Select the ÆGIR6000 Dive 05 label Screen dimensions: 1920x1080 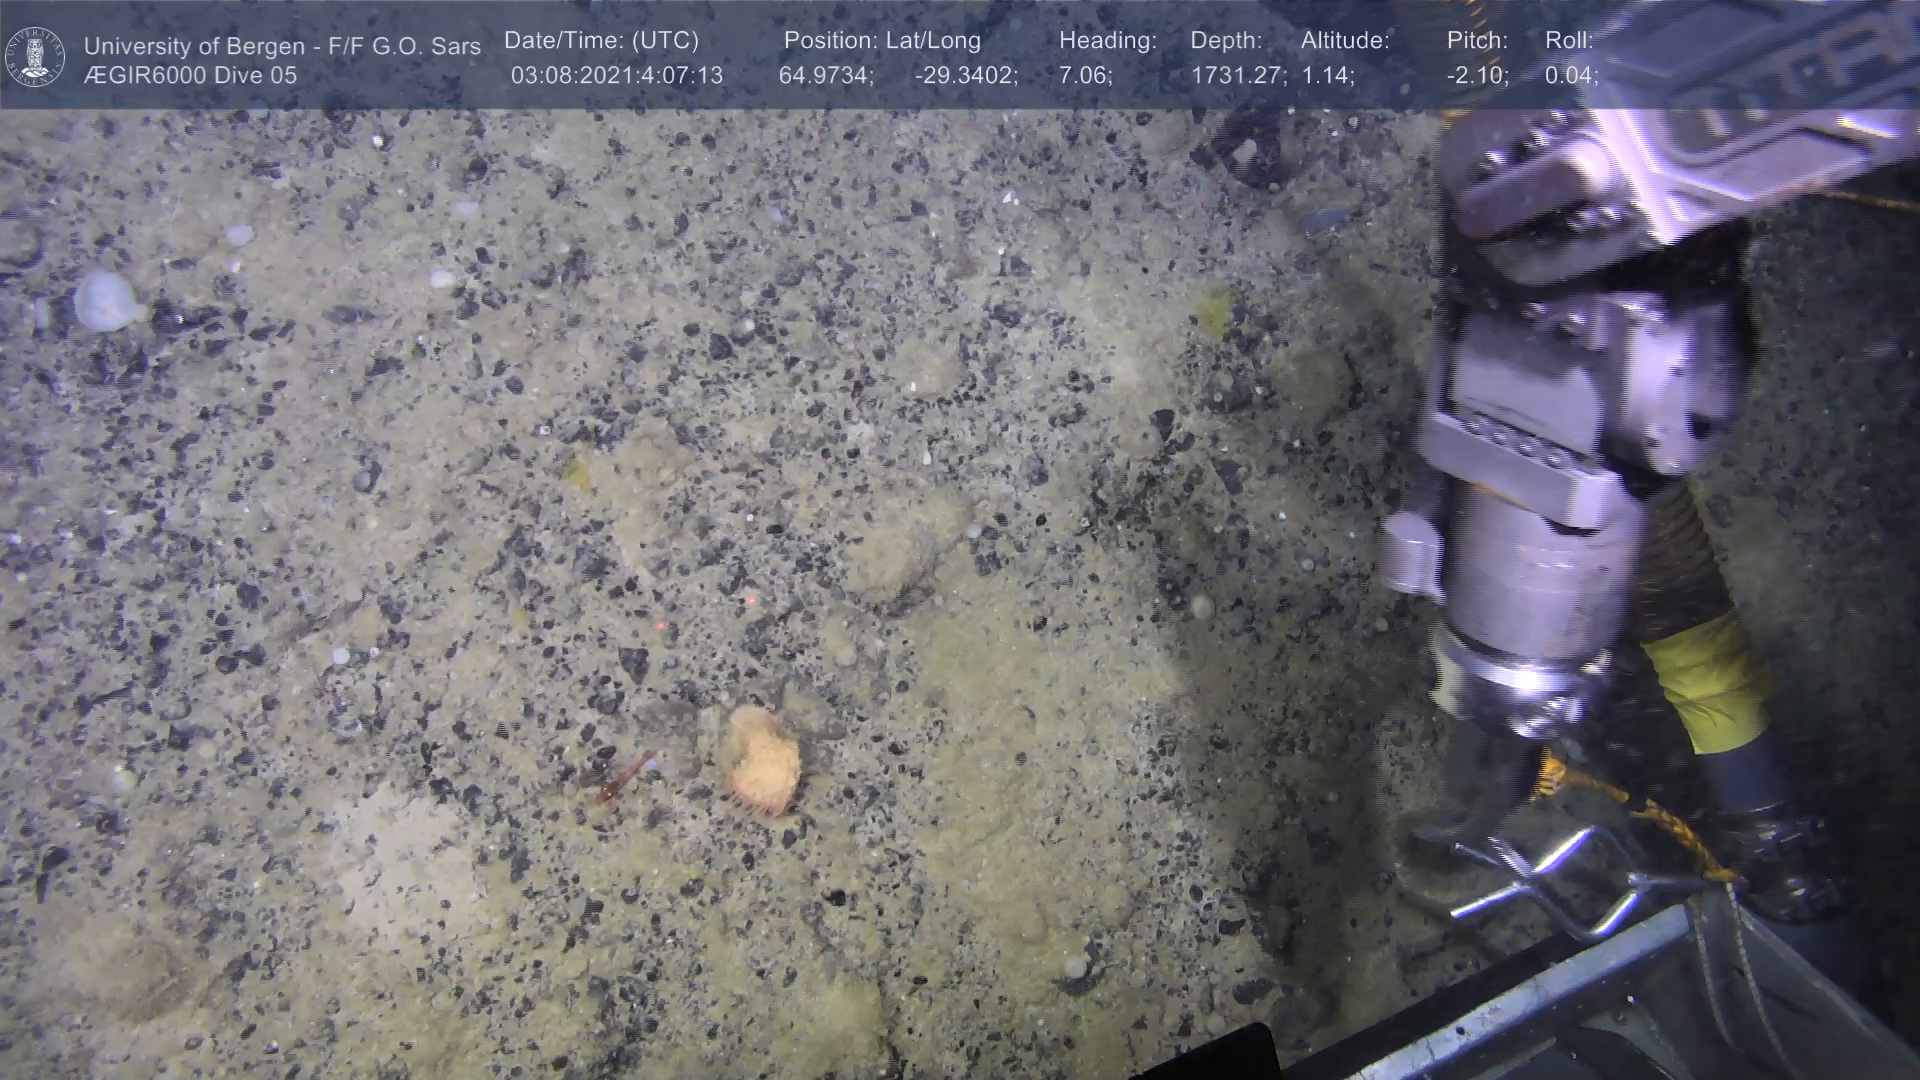pyautogui.click(x=190, y=76)
